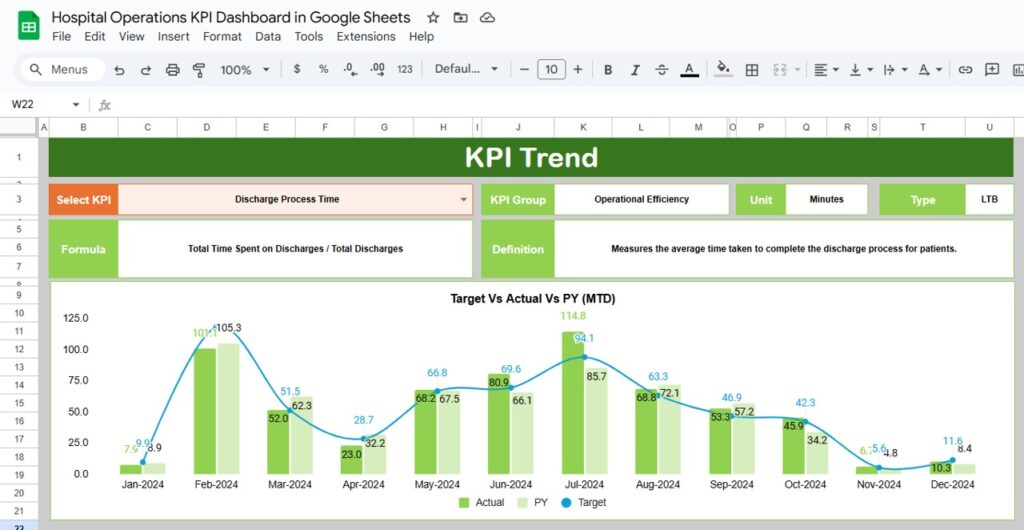Open the Default font dropdown
Viewport: 1024px width, 530px height.
(x=466, y=69)
